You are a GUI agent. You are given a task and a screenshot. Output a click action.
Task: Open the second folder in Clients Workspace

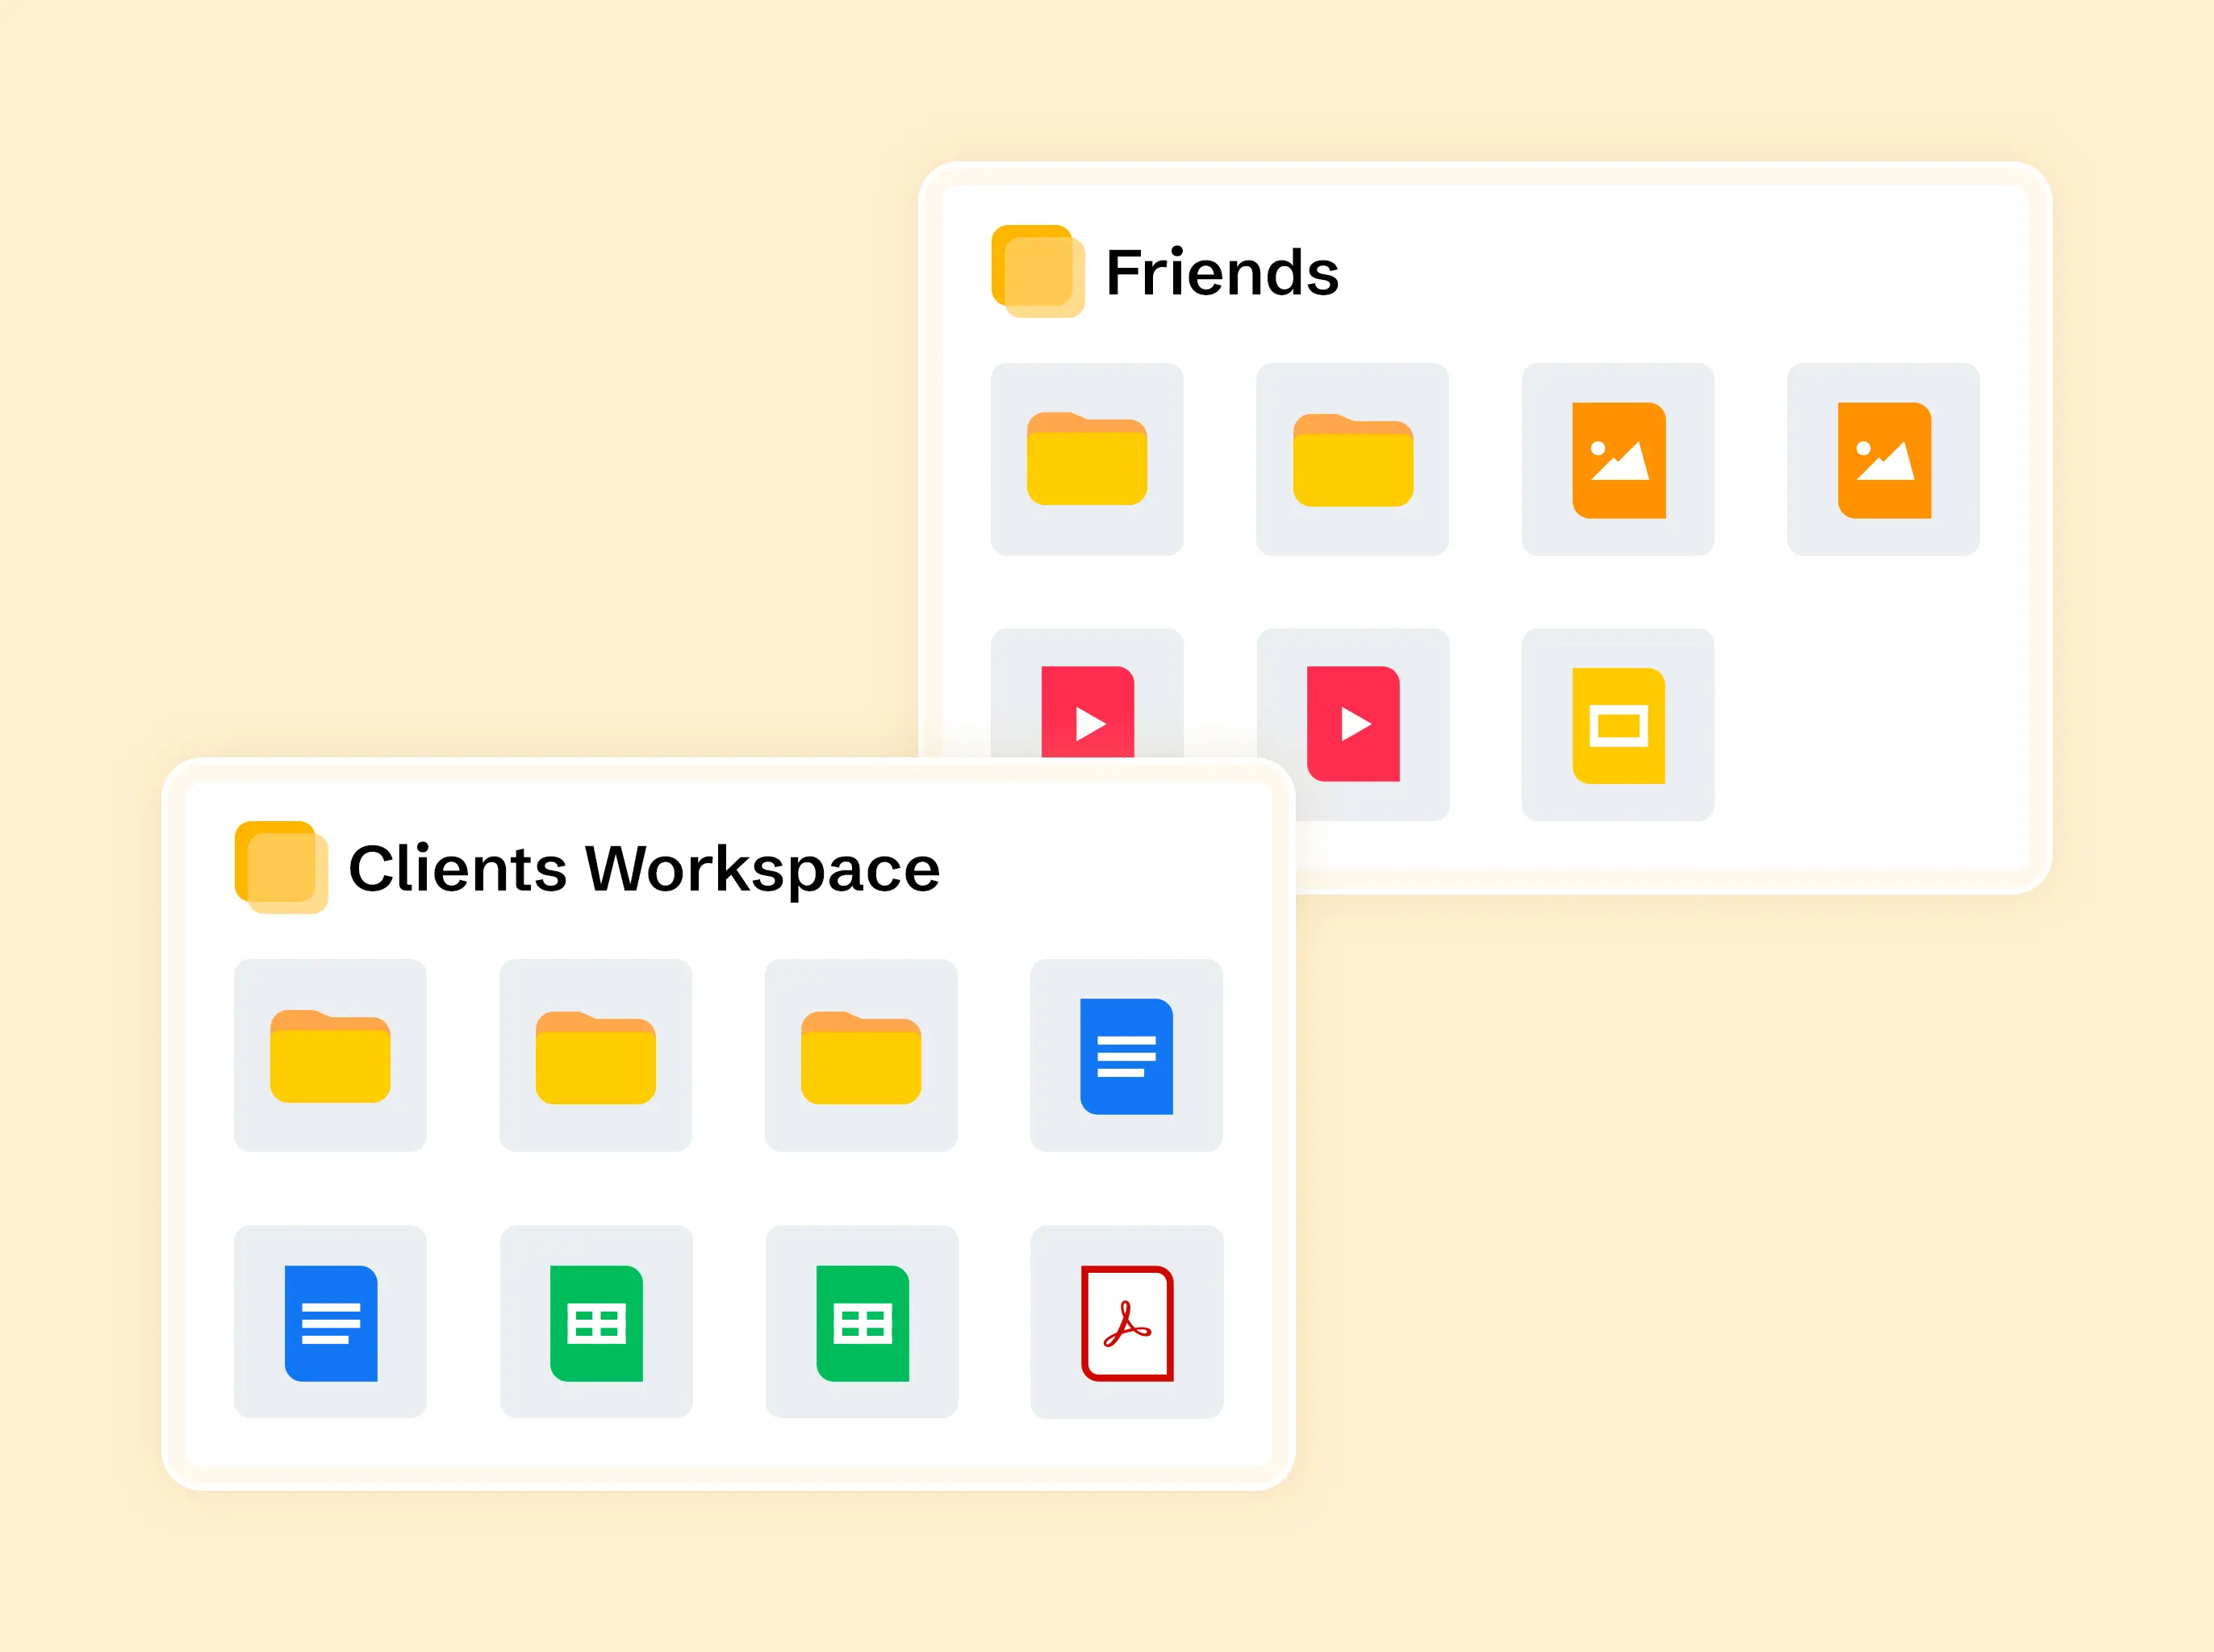point(596,1056)
